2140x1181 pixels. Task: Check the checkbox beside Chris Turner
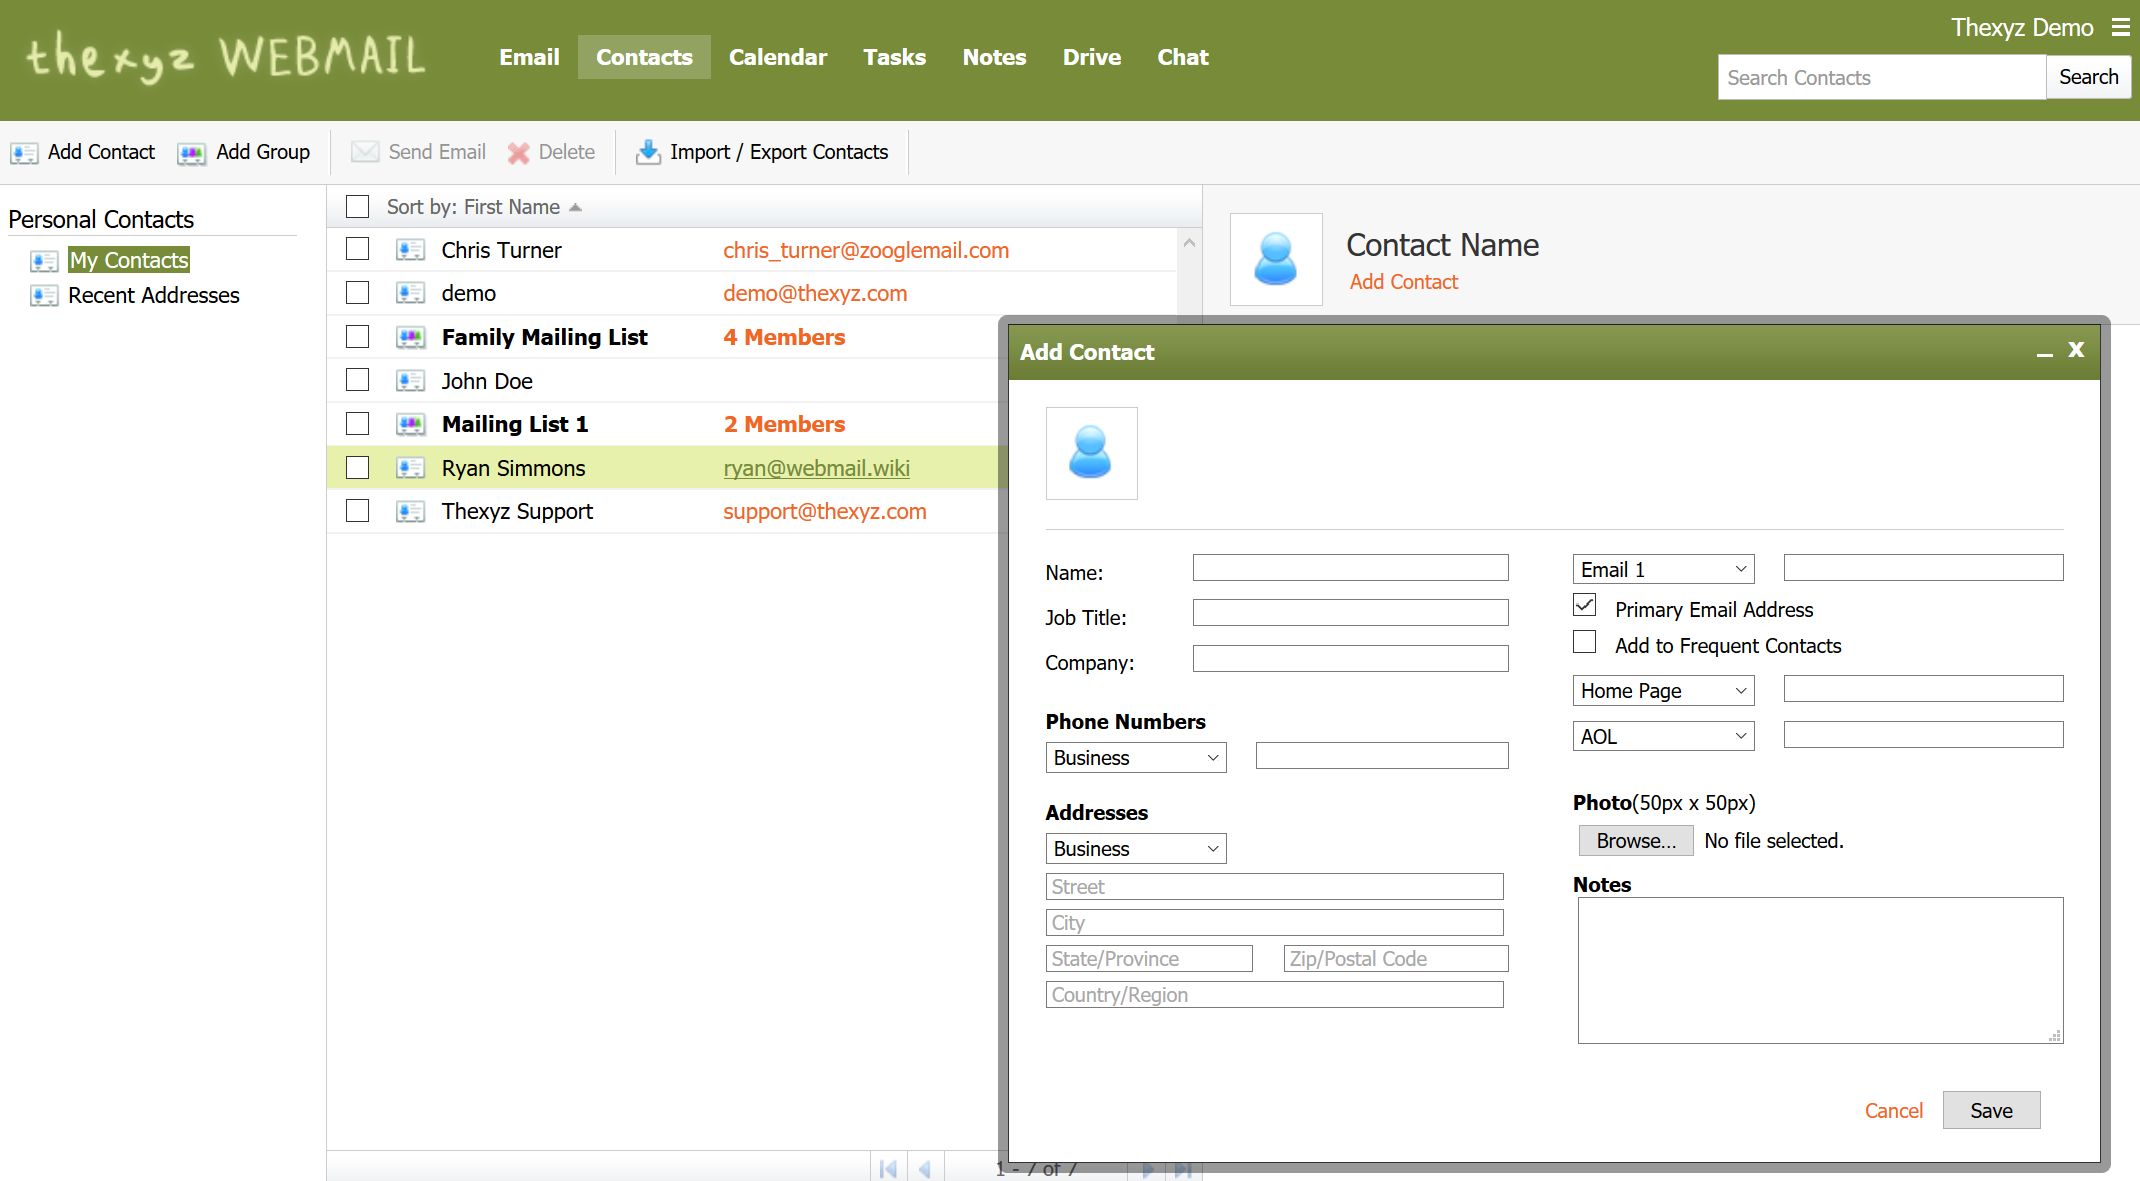(357, 249)
